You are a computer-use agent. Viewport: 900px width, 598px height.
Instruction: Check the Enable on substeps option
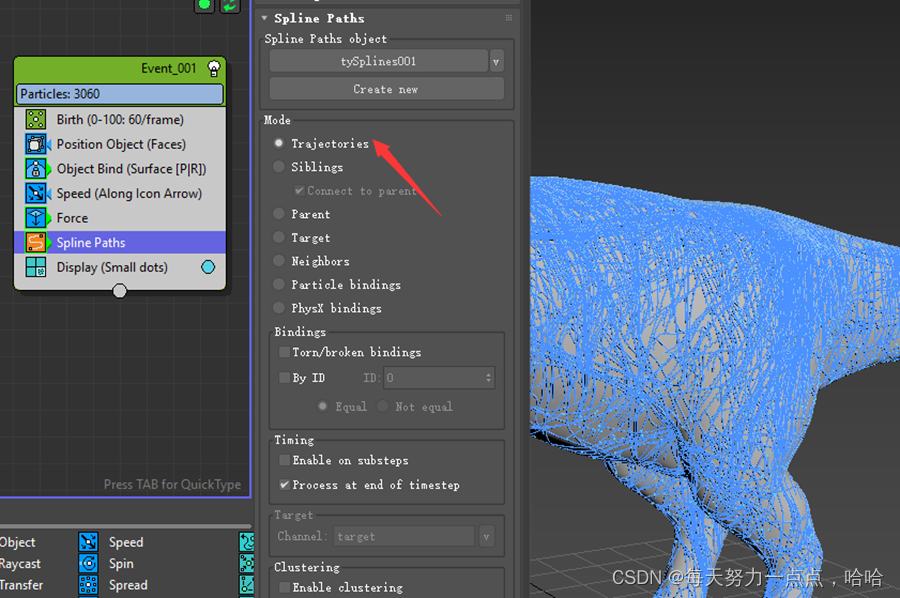283,460
